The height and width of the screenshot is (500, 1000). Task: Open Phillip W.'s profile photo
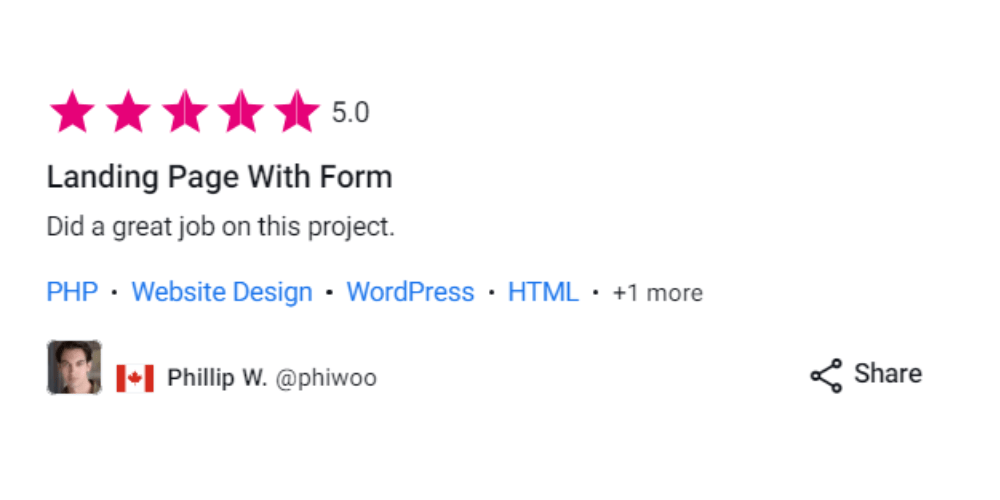pyautogui.click(x=74, y=367)
